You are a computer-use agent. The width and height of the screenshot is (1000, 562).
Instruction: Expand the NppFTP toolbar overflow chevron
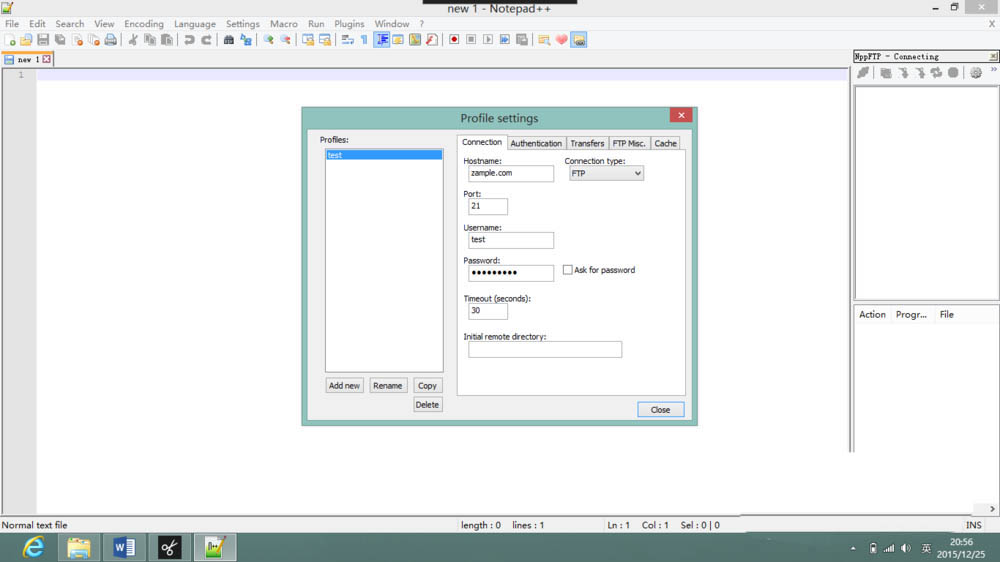click(993, 70)
